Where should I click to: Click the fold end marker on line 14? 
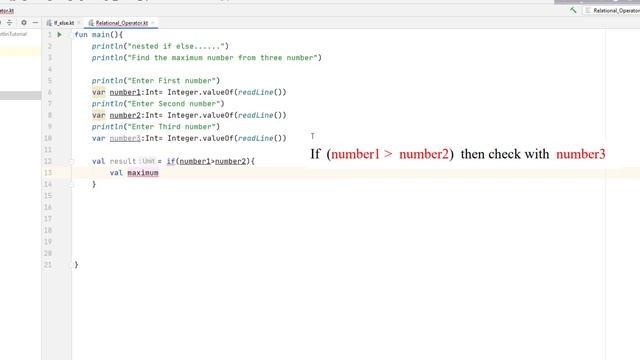click(72, 184)
